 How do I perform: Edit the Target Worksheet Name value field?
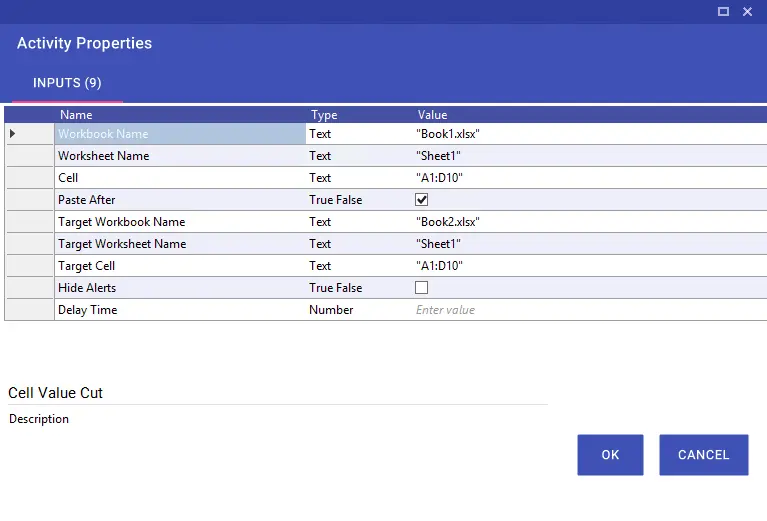click(x=590, y=244)
